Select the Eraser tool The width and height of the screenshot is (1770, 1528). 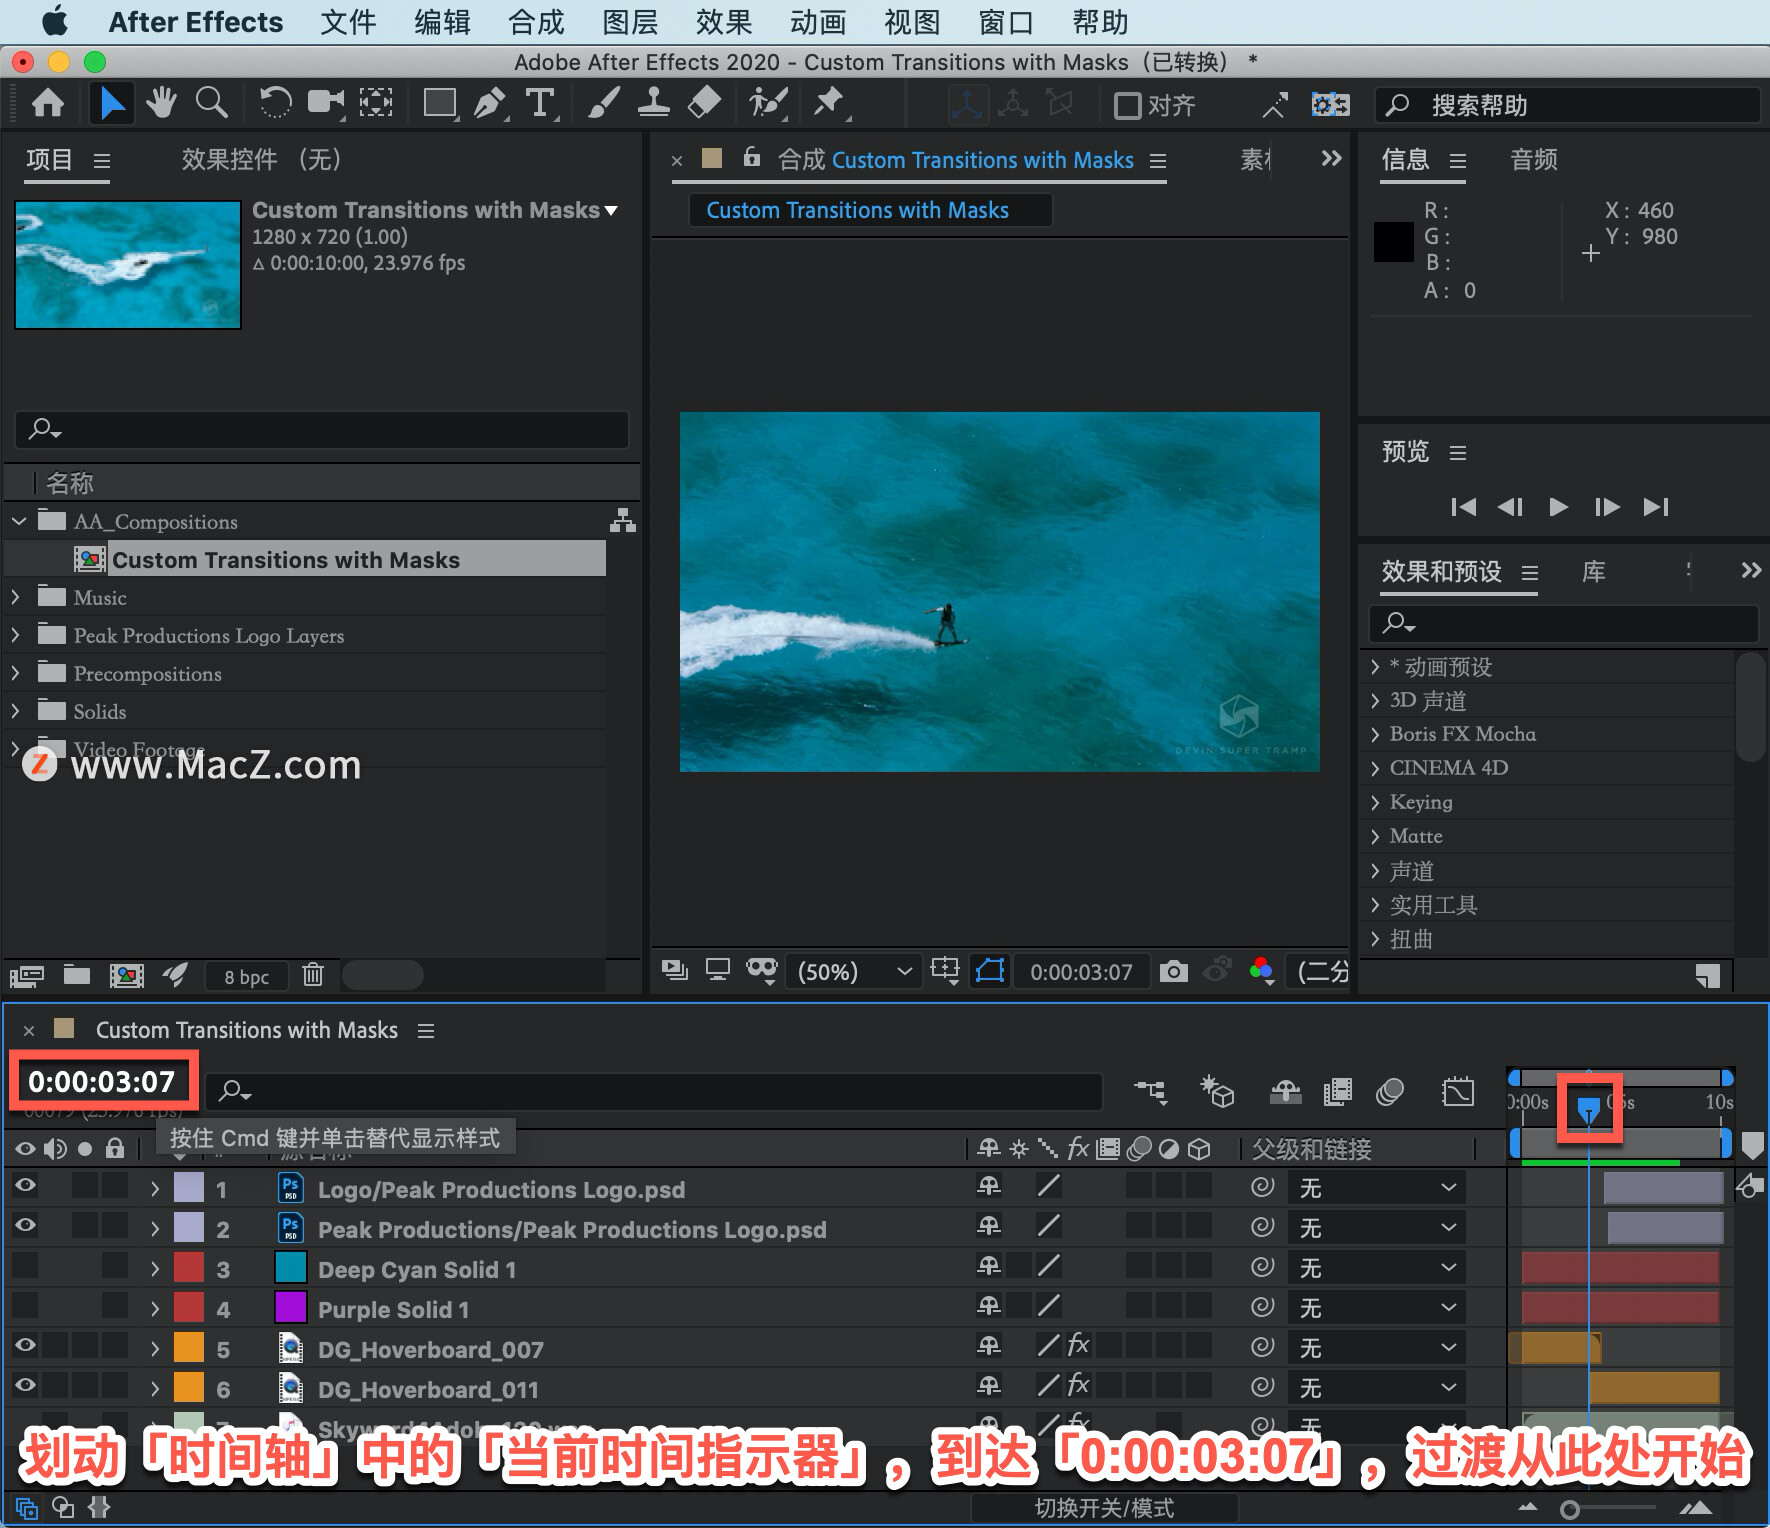tap(704, 104)
